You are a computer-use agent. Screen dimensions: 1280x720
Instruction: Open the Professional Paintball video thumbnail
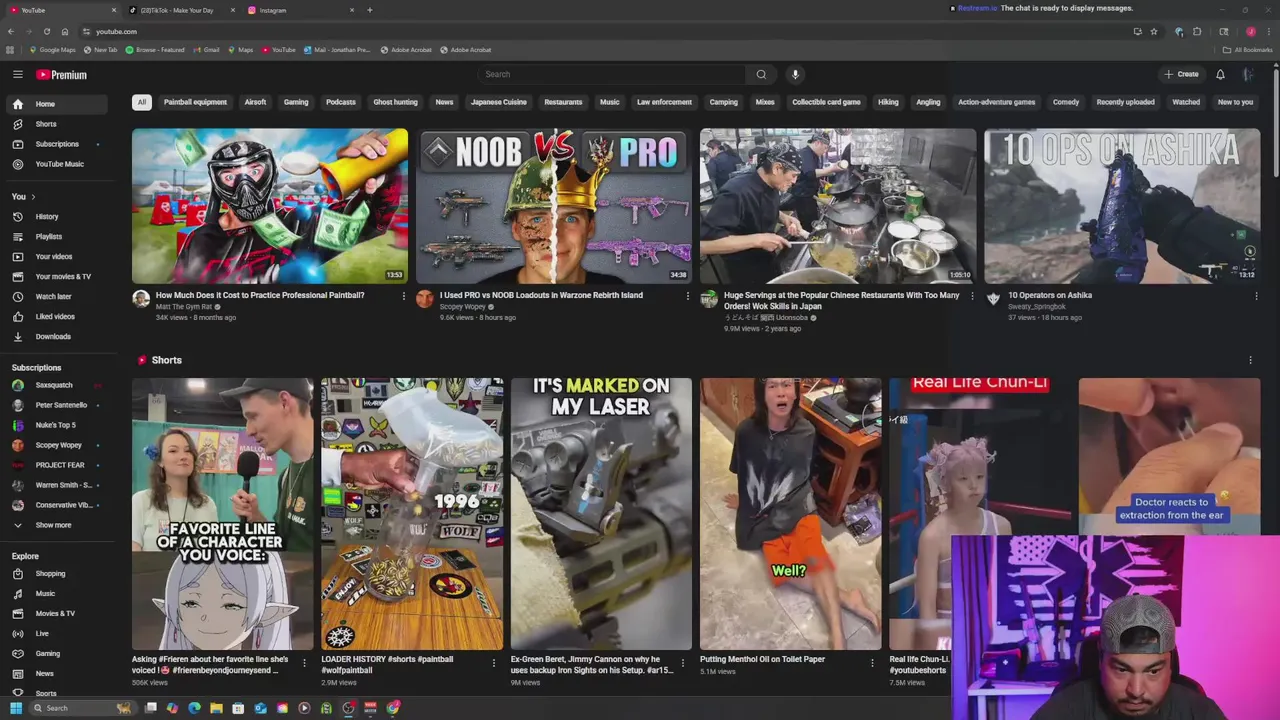(x=270, y=206)
